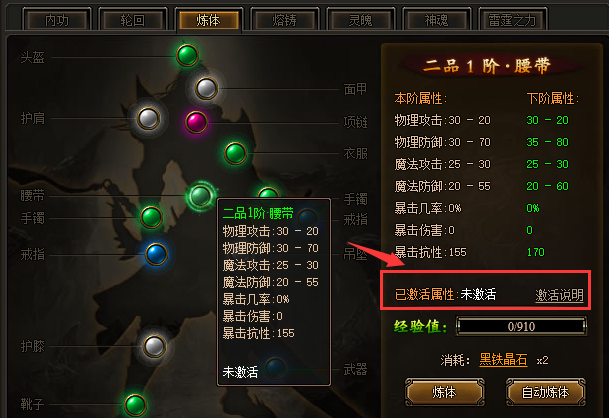The width and height of the screenshot is (609, 418).
Task: Click the 炼体 button
Action: coord(444,392)
